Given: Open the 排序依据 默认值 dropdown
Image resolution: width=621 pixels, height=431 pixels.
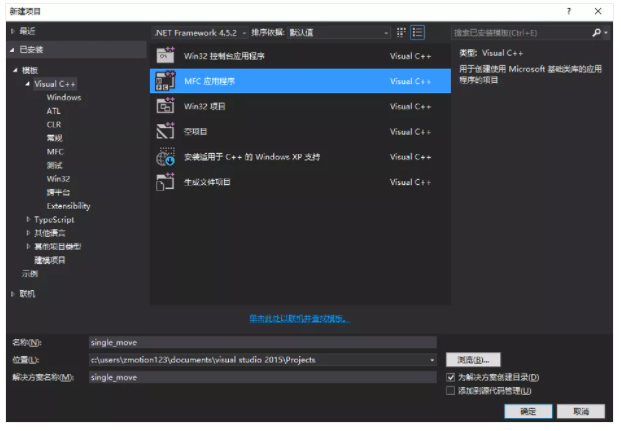Looking at the screenshot, I should (339, 32).
